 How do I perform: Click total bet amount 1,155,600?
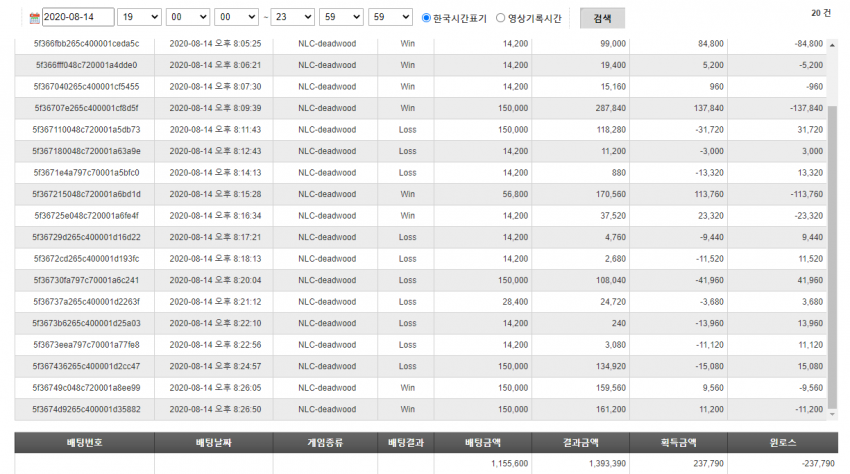point(510,464)
